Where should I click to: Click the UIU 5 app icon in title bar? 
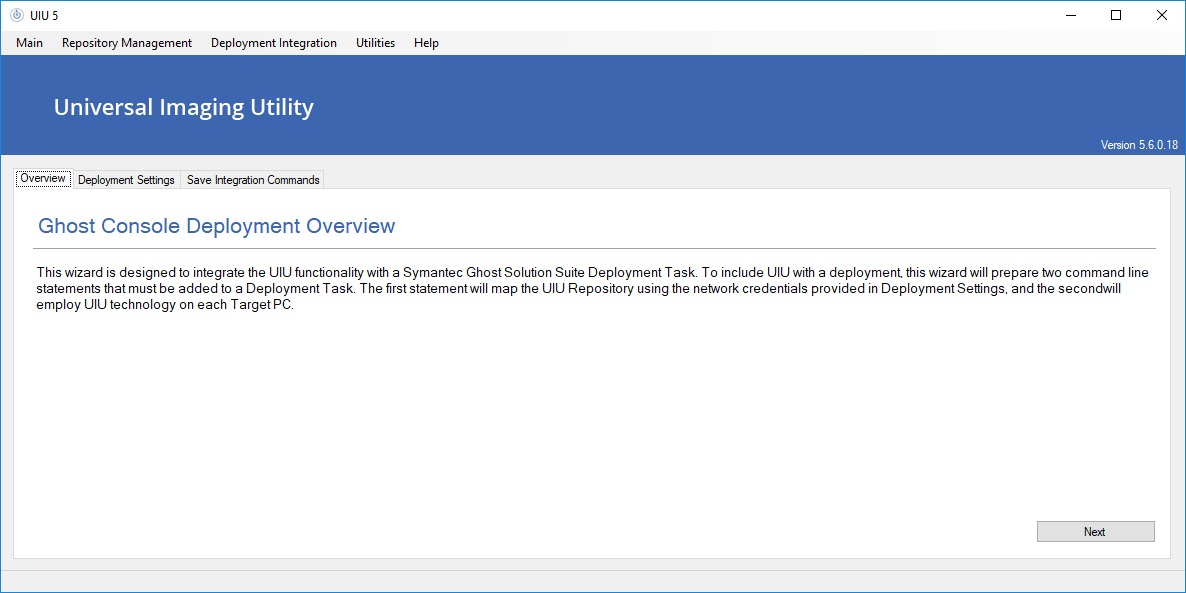coord(16,15)
